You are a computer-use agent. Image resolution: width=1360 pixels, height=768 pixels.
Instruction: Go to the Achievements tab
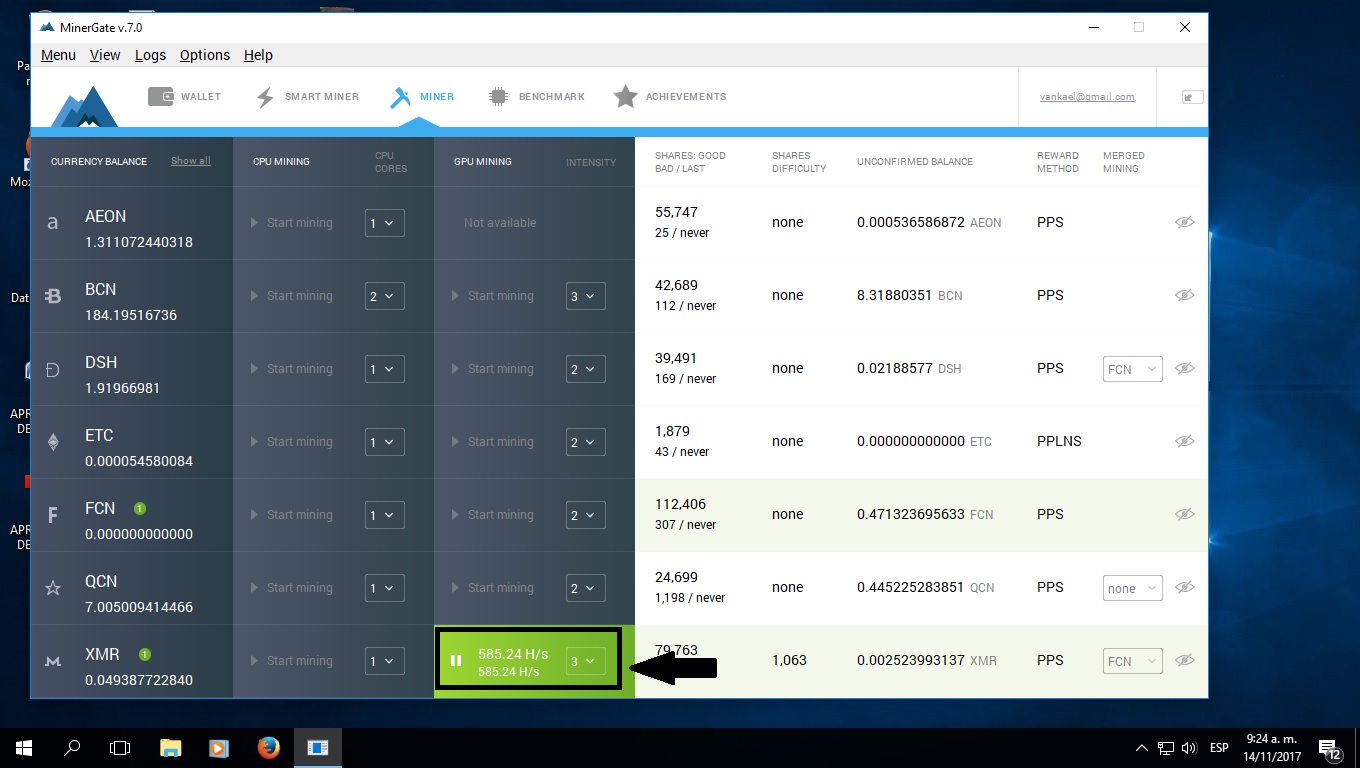670,97
